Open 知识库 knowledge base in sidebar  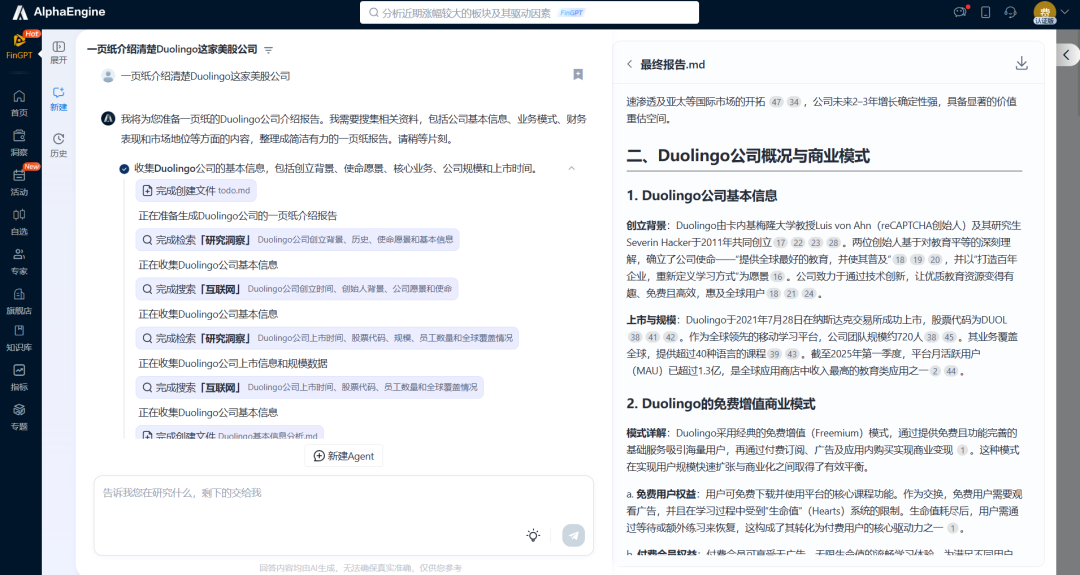19,337
